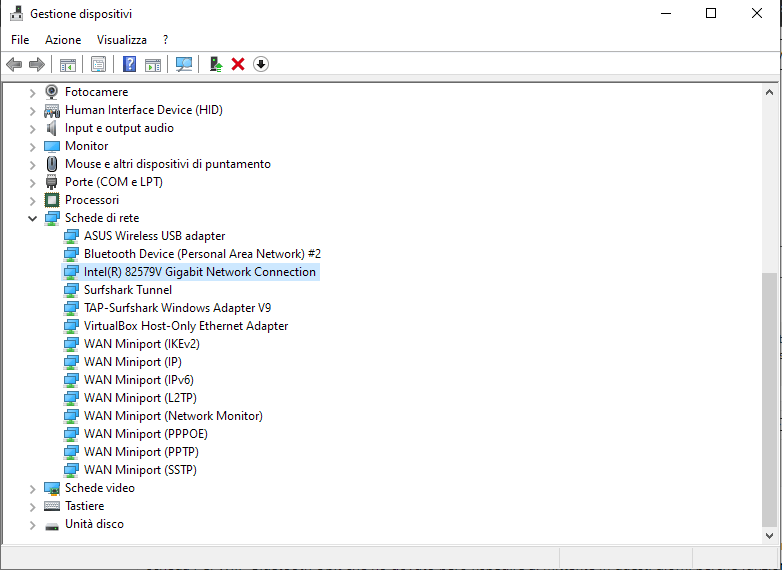The height and width of the screenshot is (570, 782).
Task: Click the Human Interface Device category icon
Action: [x=52, y=110]
